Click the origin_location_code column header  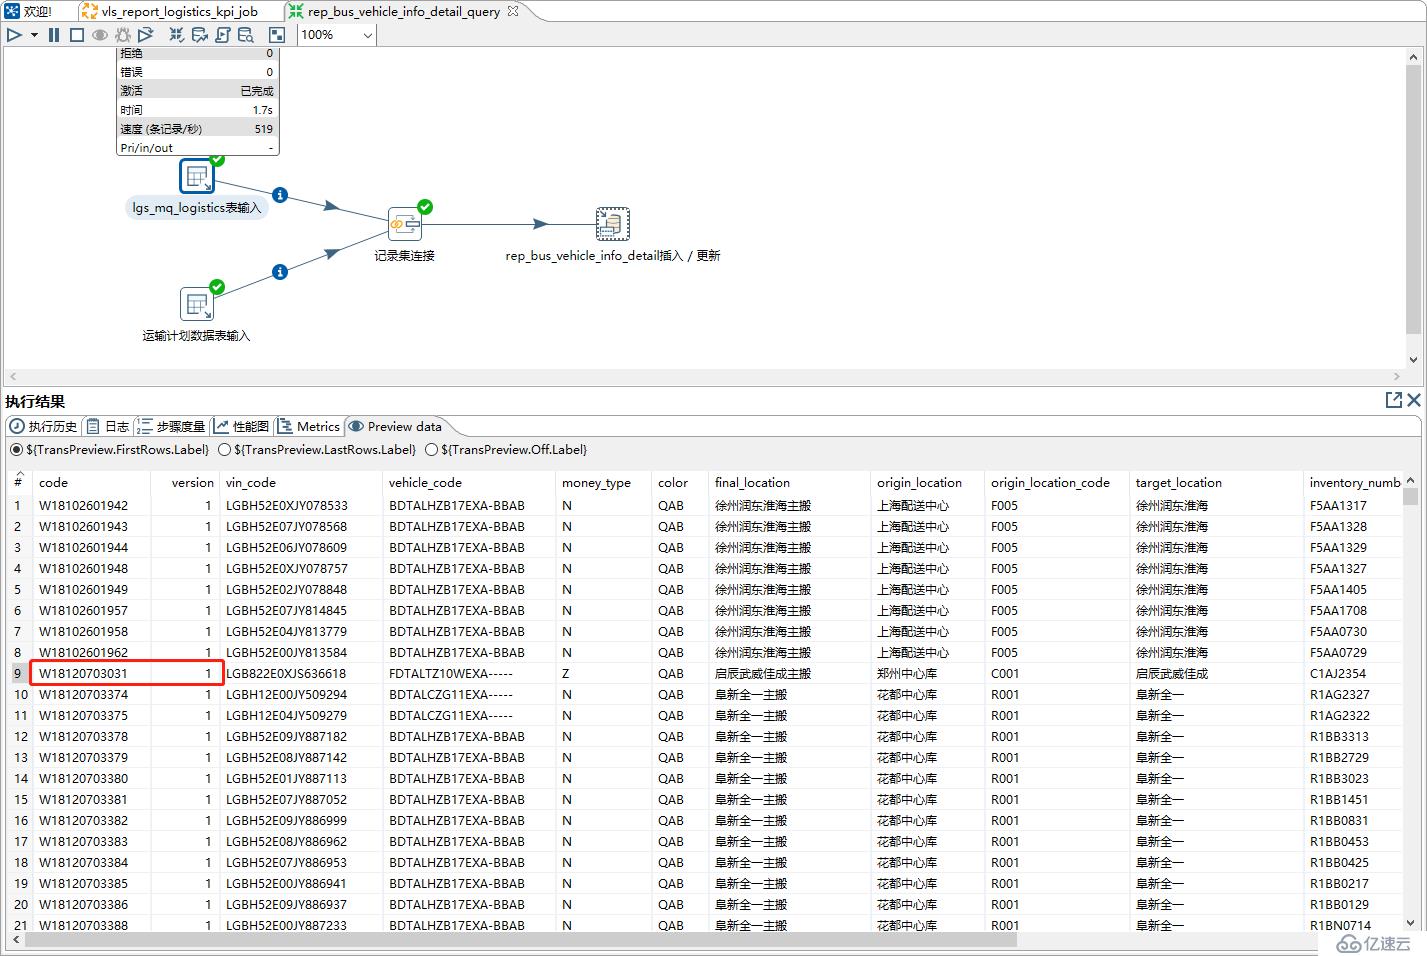tap(1057, 482)
